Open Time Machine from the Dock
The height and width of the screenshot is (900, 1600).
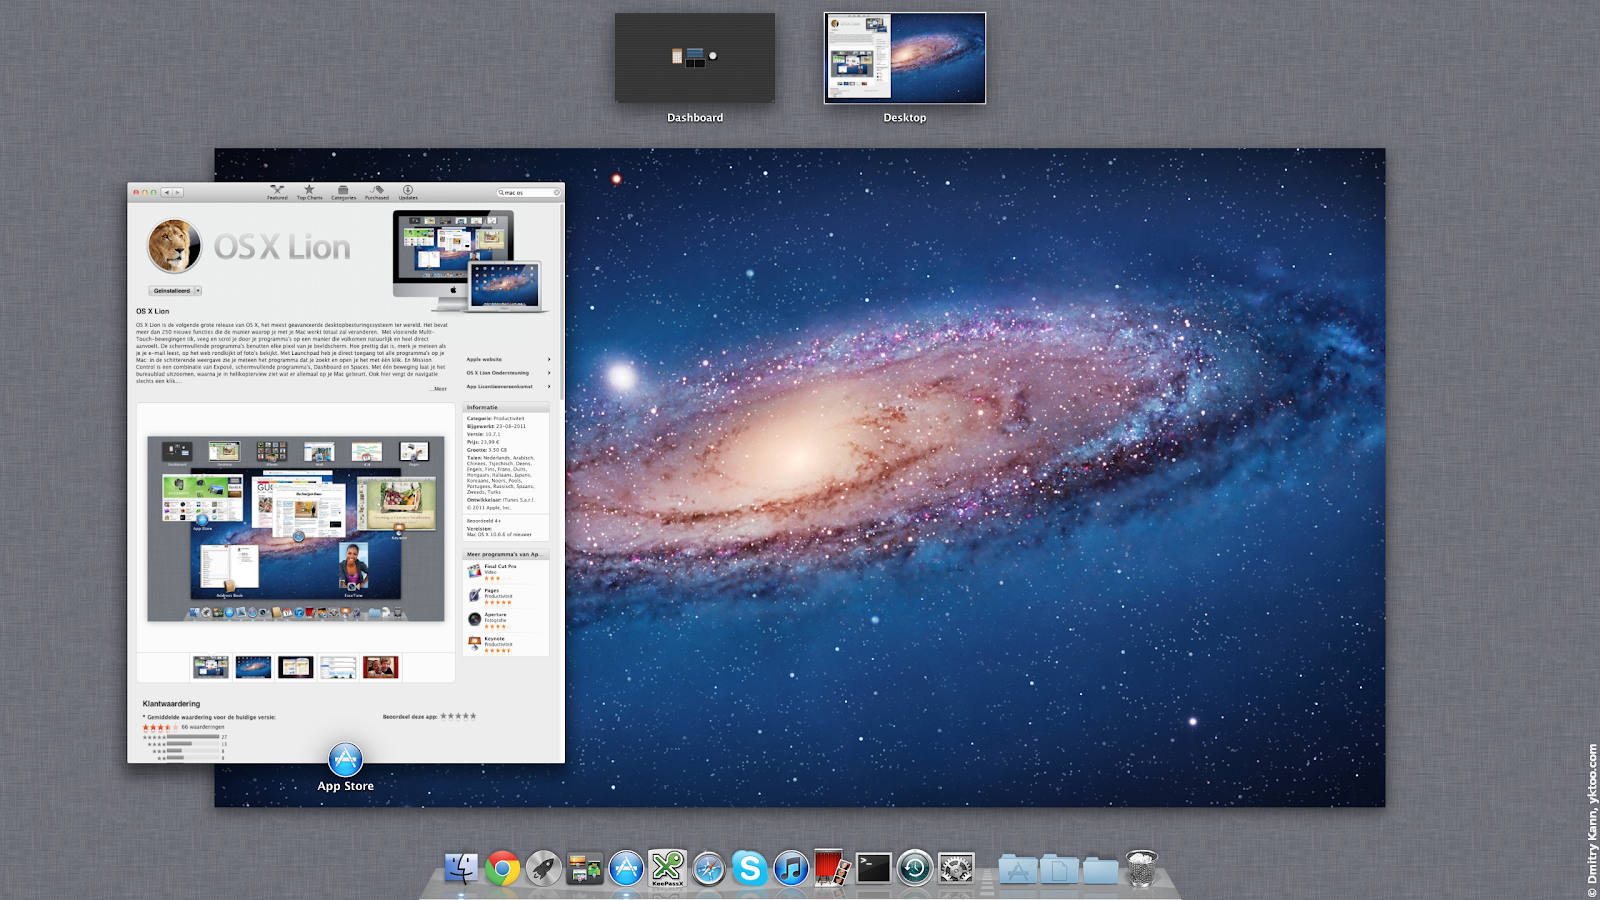tap(914, 868)
